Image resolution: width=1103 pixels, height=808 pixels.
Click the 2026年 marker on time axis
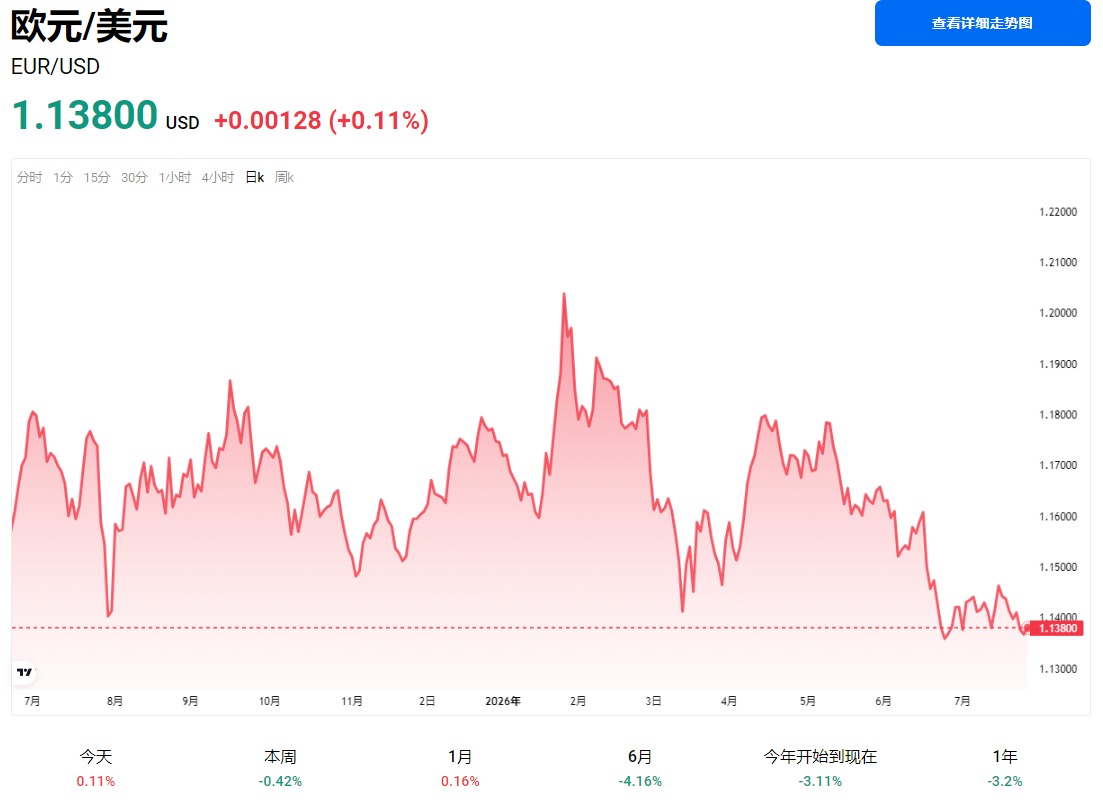503,701
